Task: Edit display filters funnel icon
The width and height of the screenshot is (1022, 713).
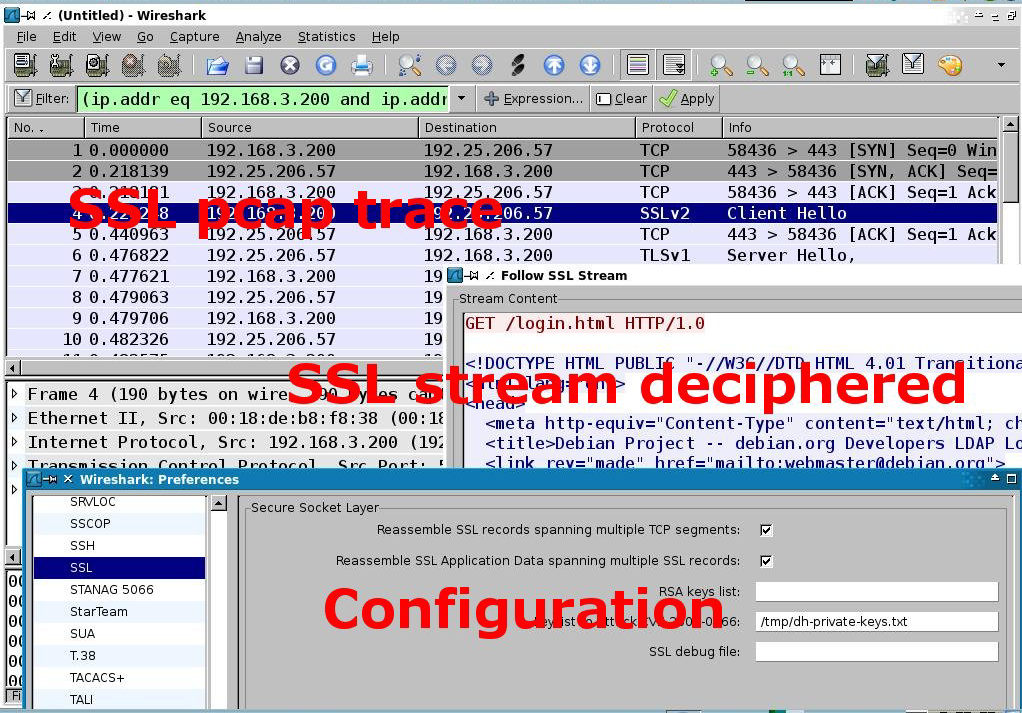Action: pos(913,64)
